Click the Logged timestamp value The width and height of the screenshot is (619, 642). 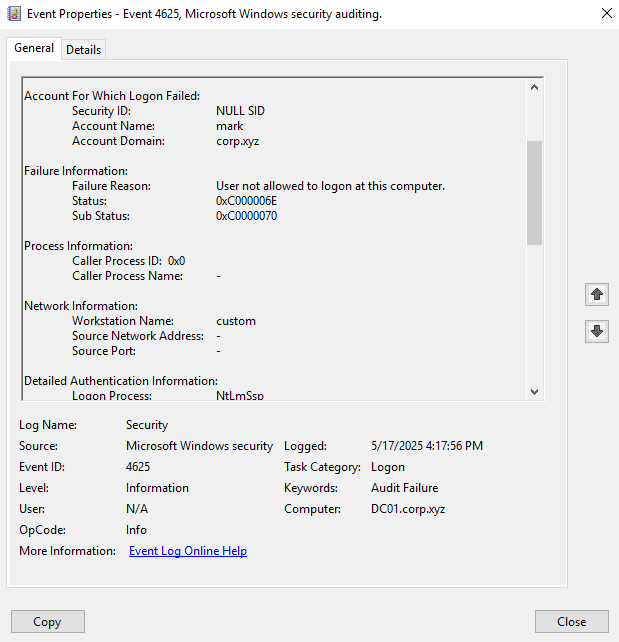tap(426, 446)
